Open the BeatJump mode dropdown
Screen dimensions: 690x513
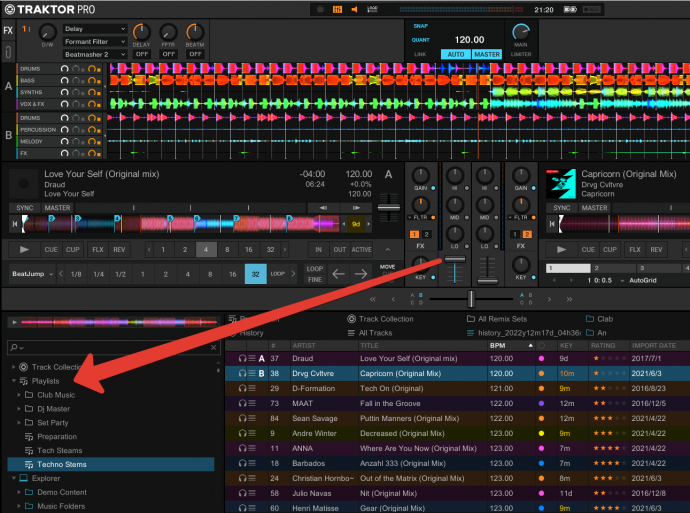click(32, 274)
